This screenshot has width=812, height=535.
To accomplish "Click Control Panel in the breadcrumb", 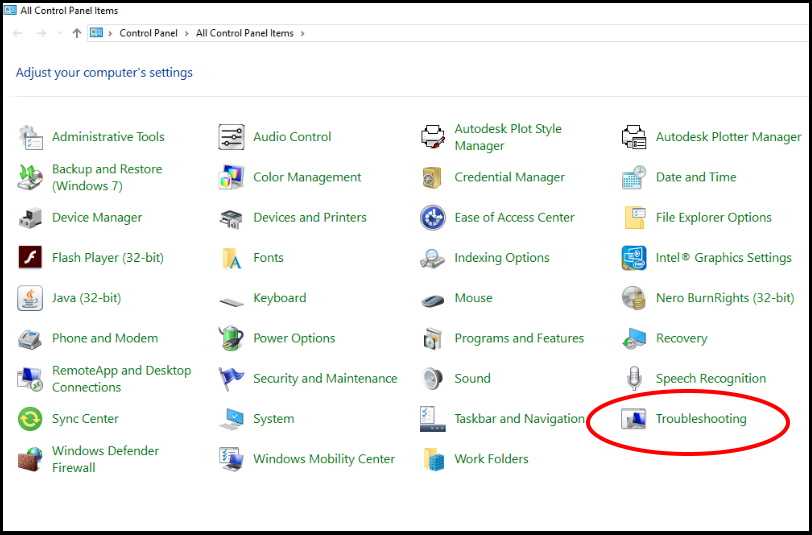I will coord(148,33).
